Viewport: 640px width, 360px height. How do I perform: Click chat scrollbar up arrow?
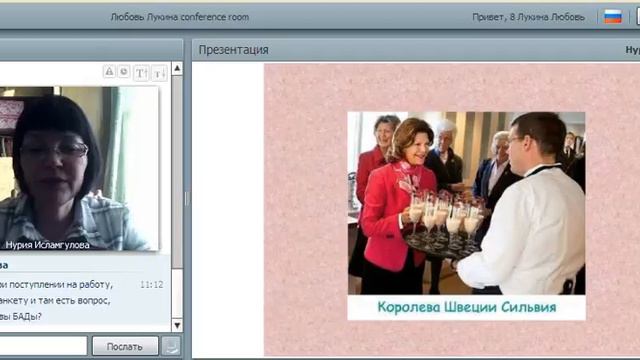tap(177, 68)
